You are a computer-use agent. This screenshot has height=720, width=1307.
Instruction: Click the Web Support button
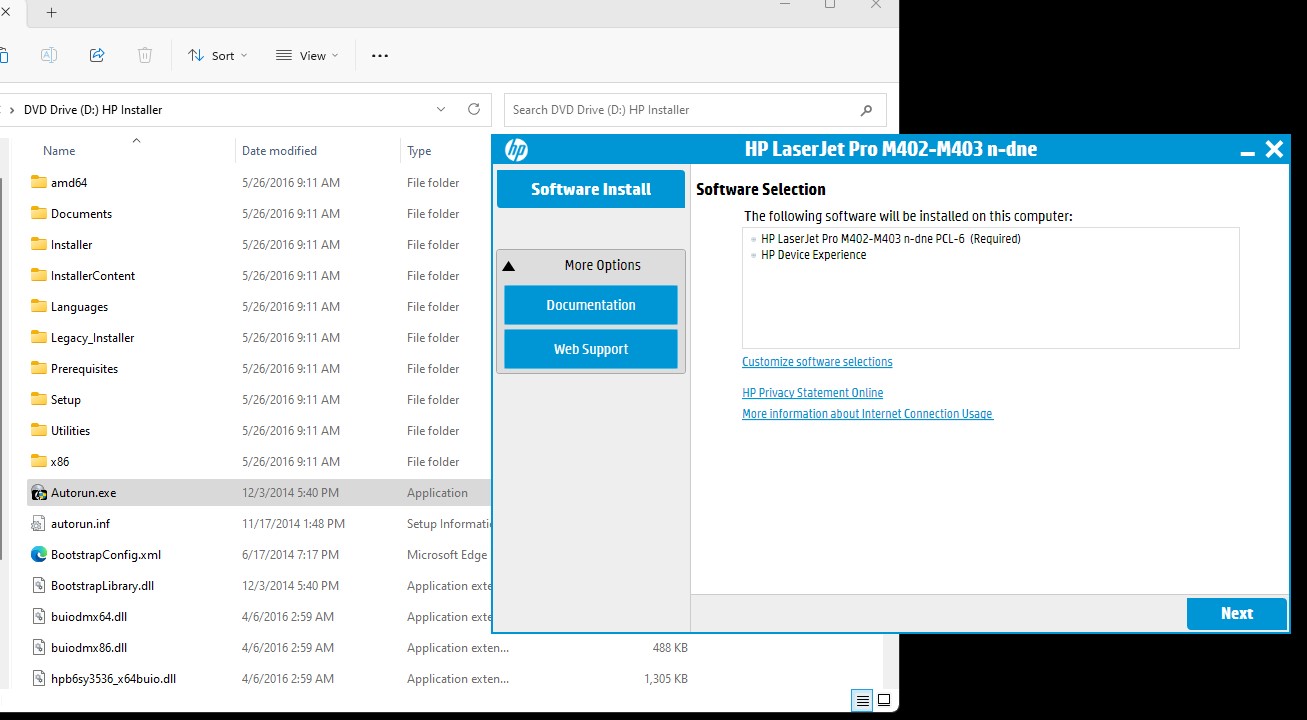click(590, 349)
